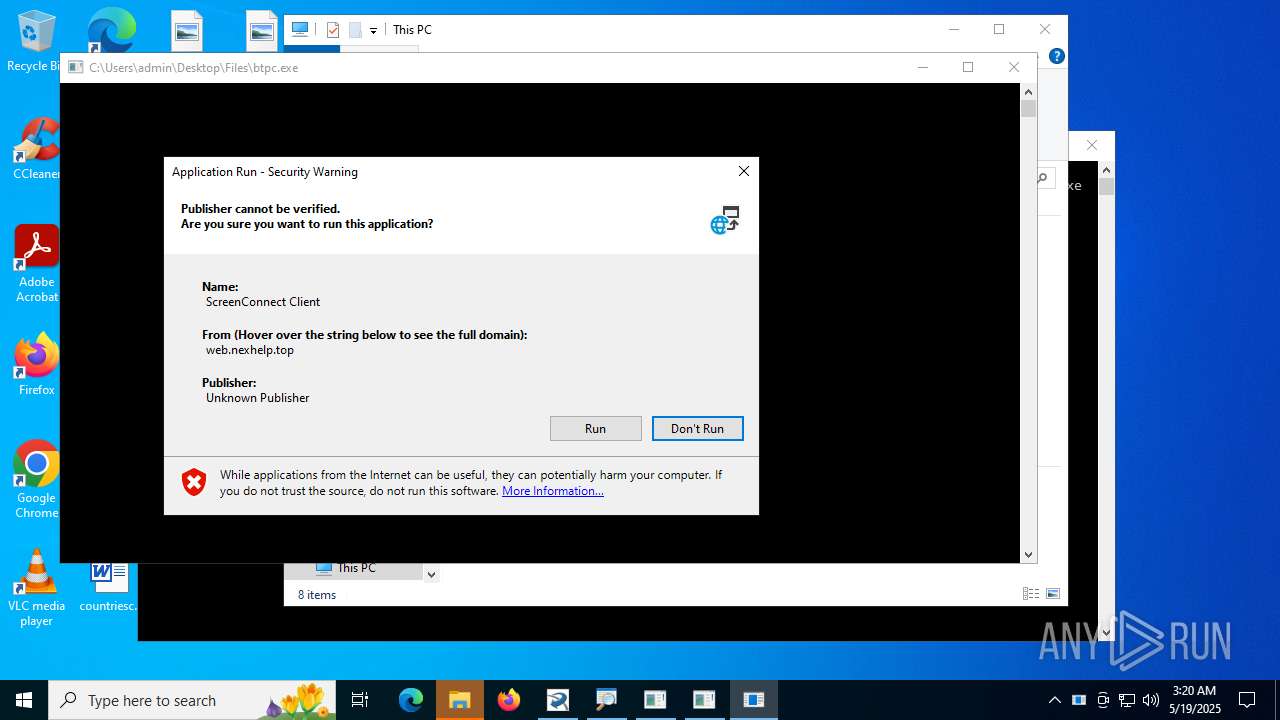Click Run in the Security Warning dialog

595,428
